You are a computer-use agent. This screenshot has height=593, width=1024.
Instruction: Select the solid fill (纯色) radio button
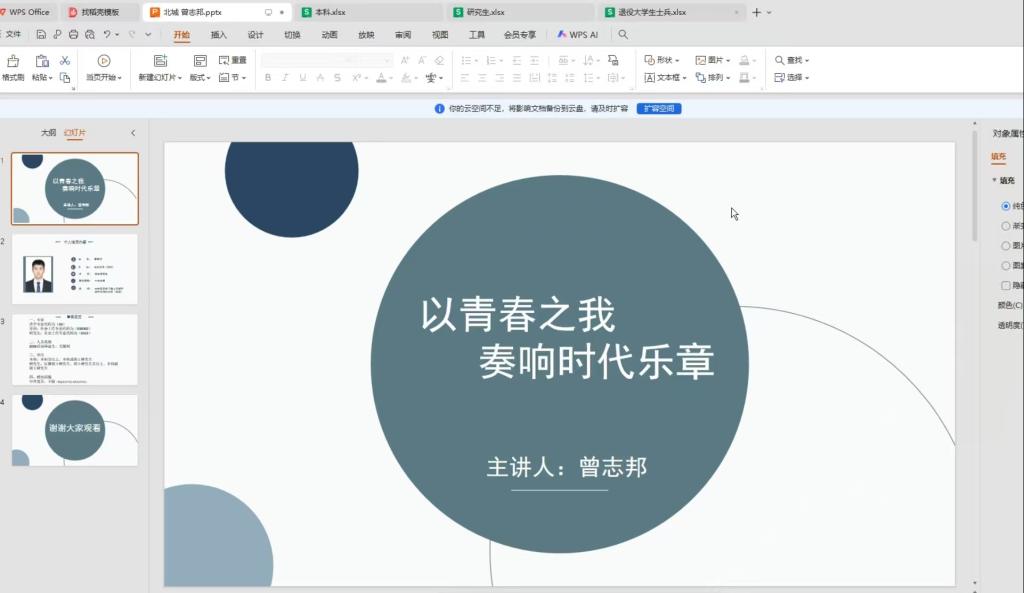[1006, 206]
